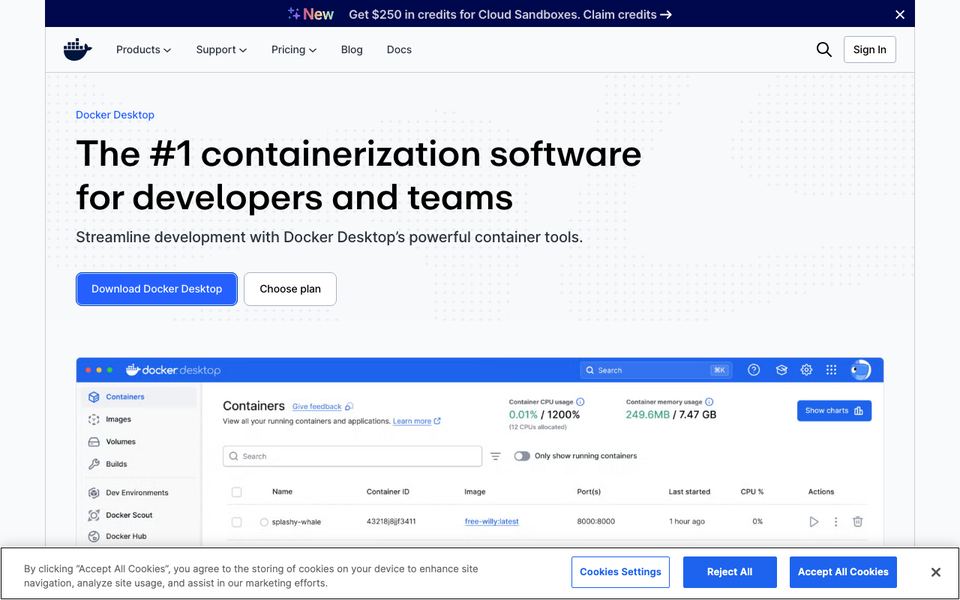Click the Docker whale logo
The width and height of the screenshot is (960, 600).
(78, 50)
